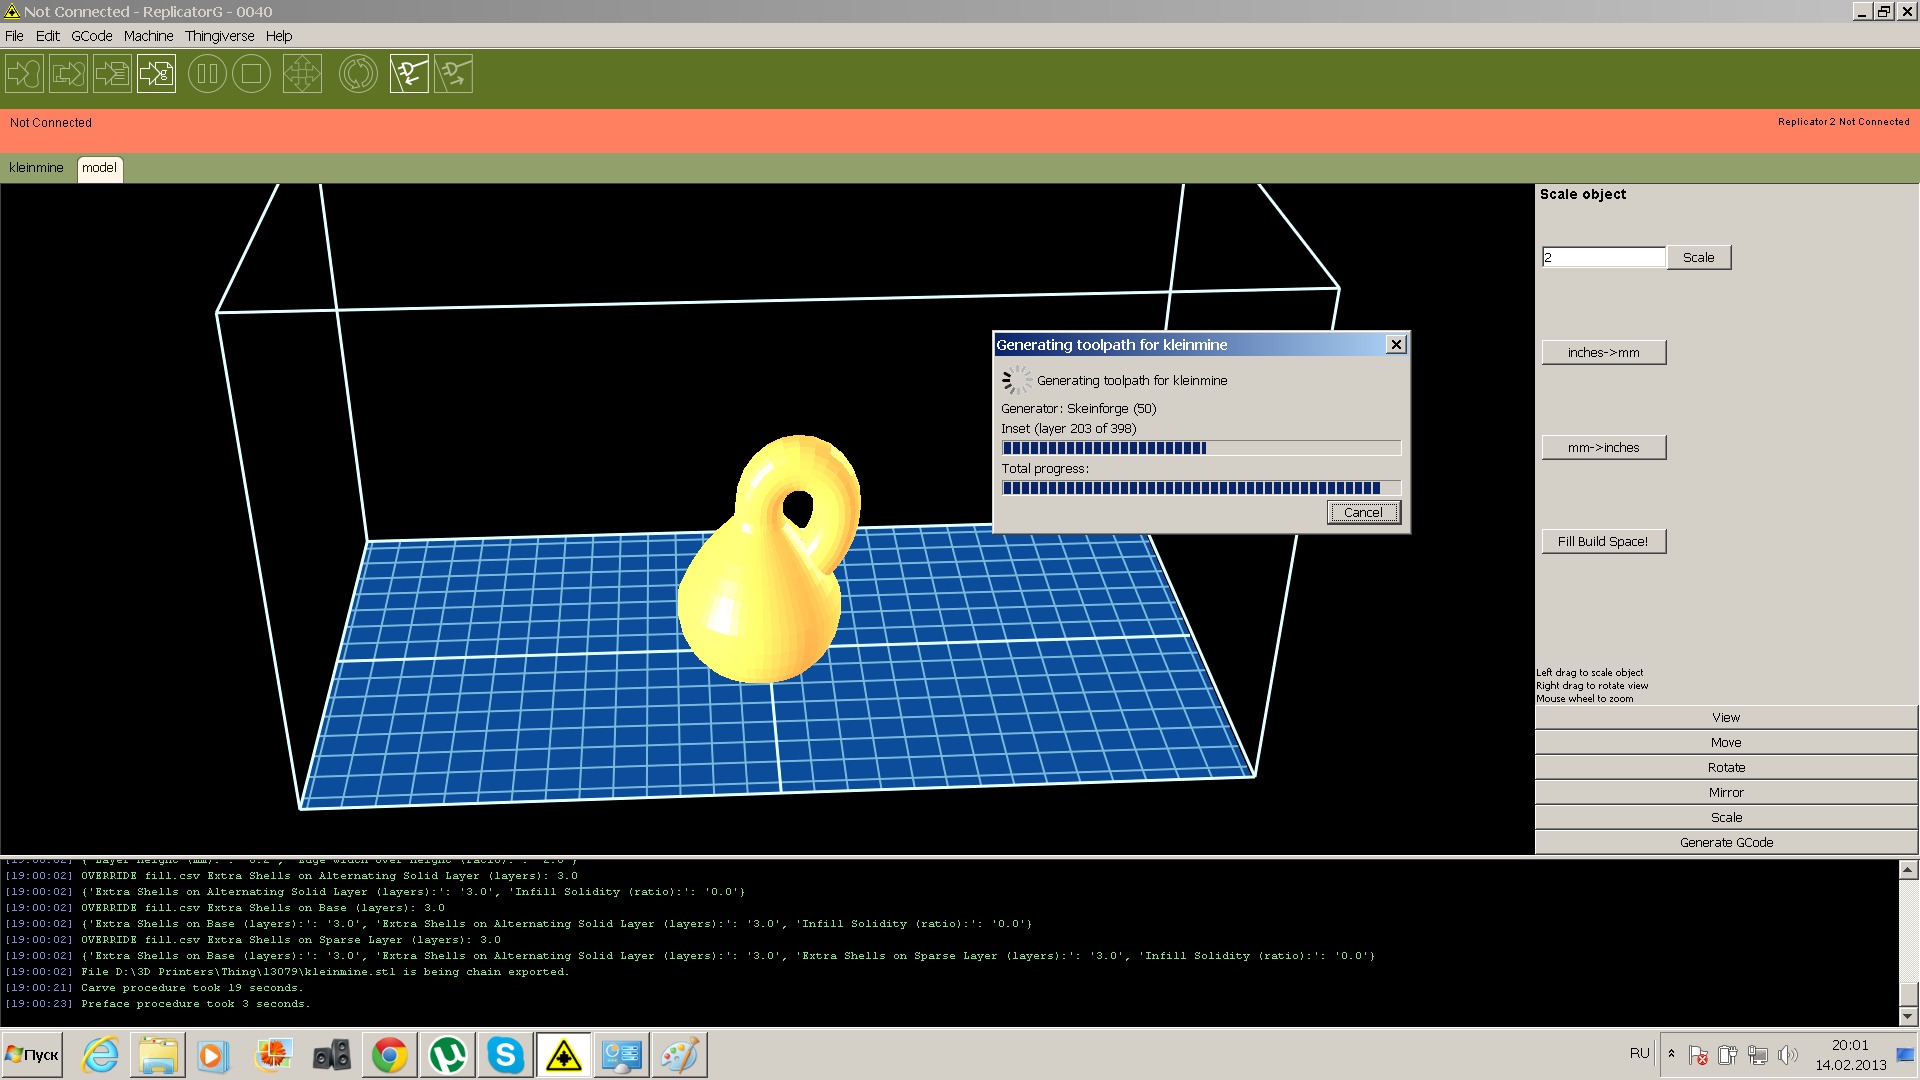This screenshot has width=1920, height=1080.
Task: Click the Stop build icon
Action: point(251,74)
